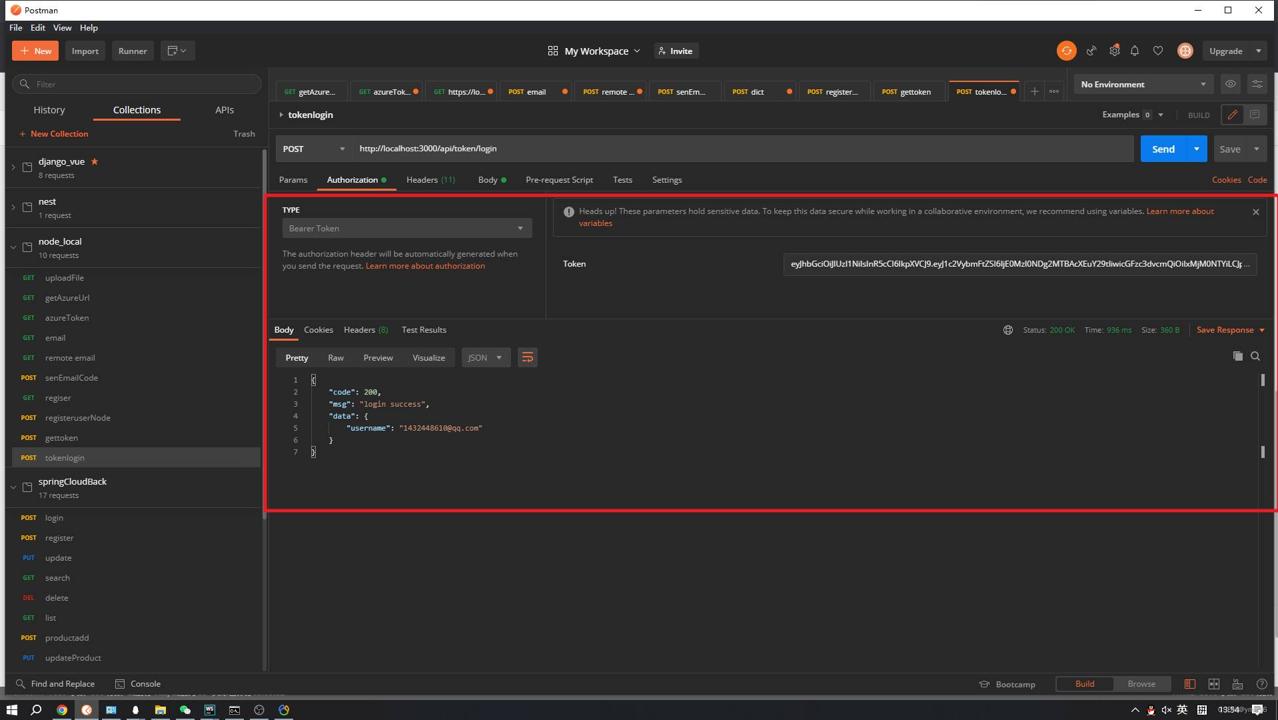Switch to Build mode toggle

coord(1084,684)
